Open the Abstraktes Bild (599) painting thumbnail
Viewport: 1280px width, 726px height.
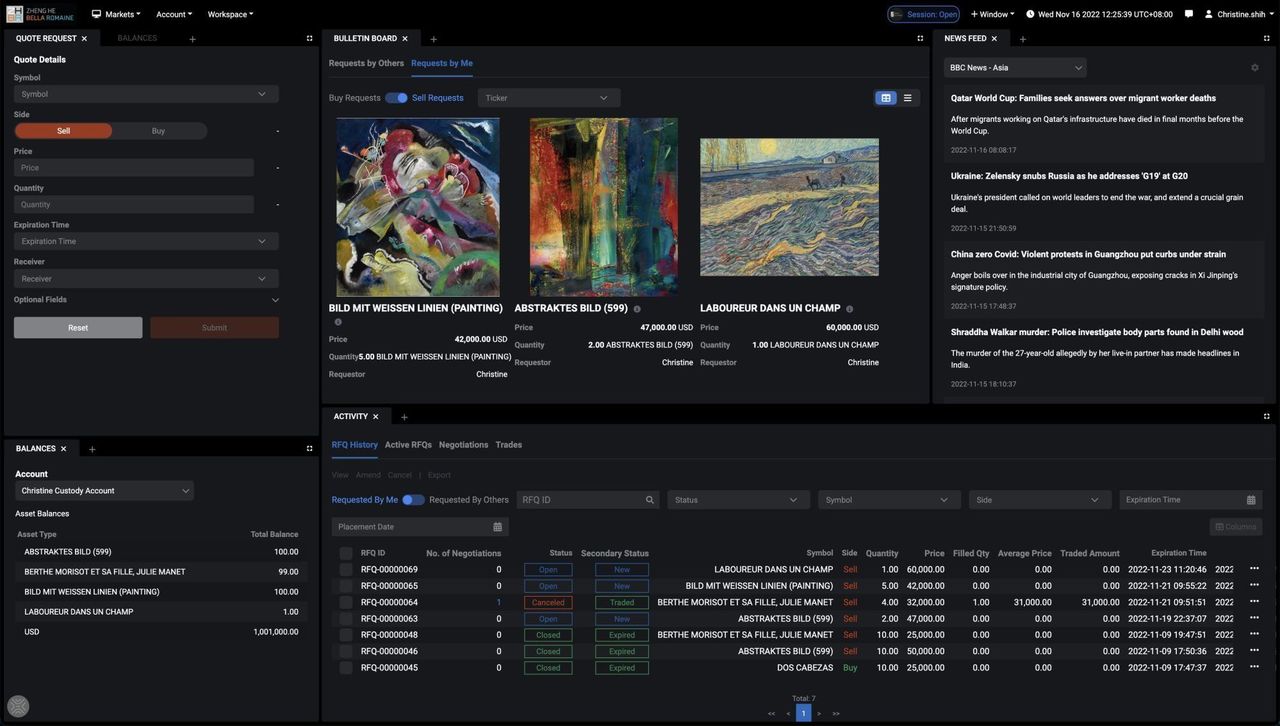(604, 207)
